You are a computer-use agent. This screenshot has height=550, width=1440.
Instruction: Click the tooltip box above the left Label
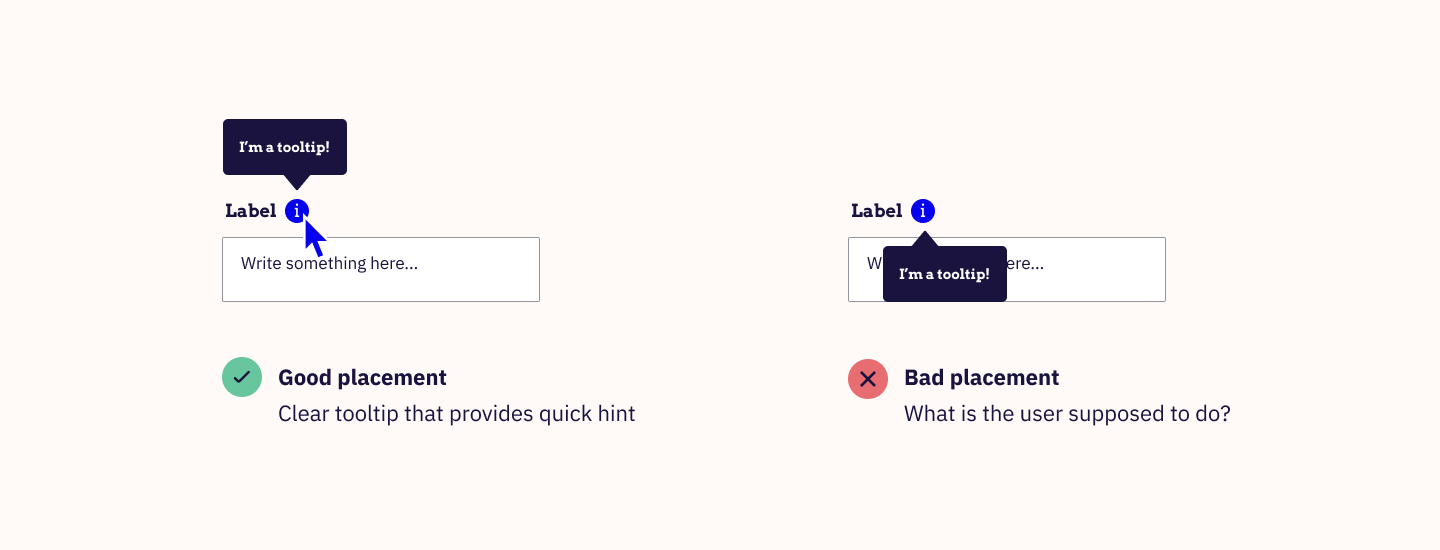click(285, 147)
